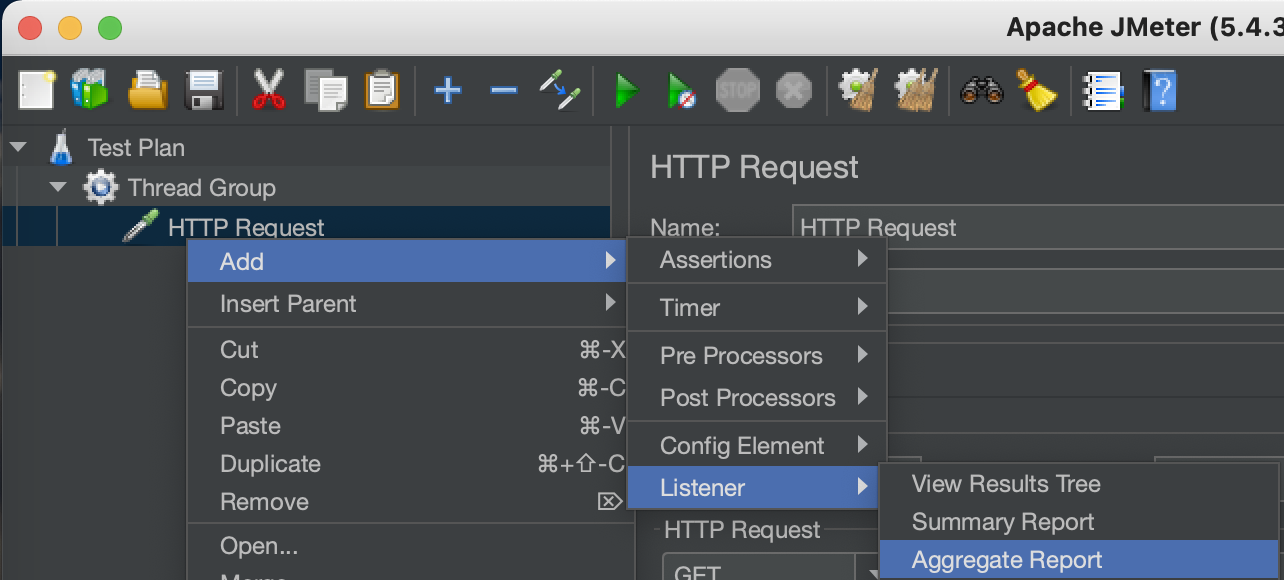Click the Shutdown X icon
The width and height of the screenshot is (1284, 580).
coord(794,91)
